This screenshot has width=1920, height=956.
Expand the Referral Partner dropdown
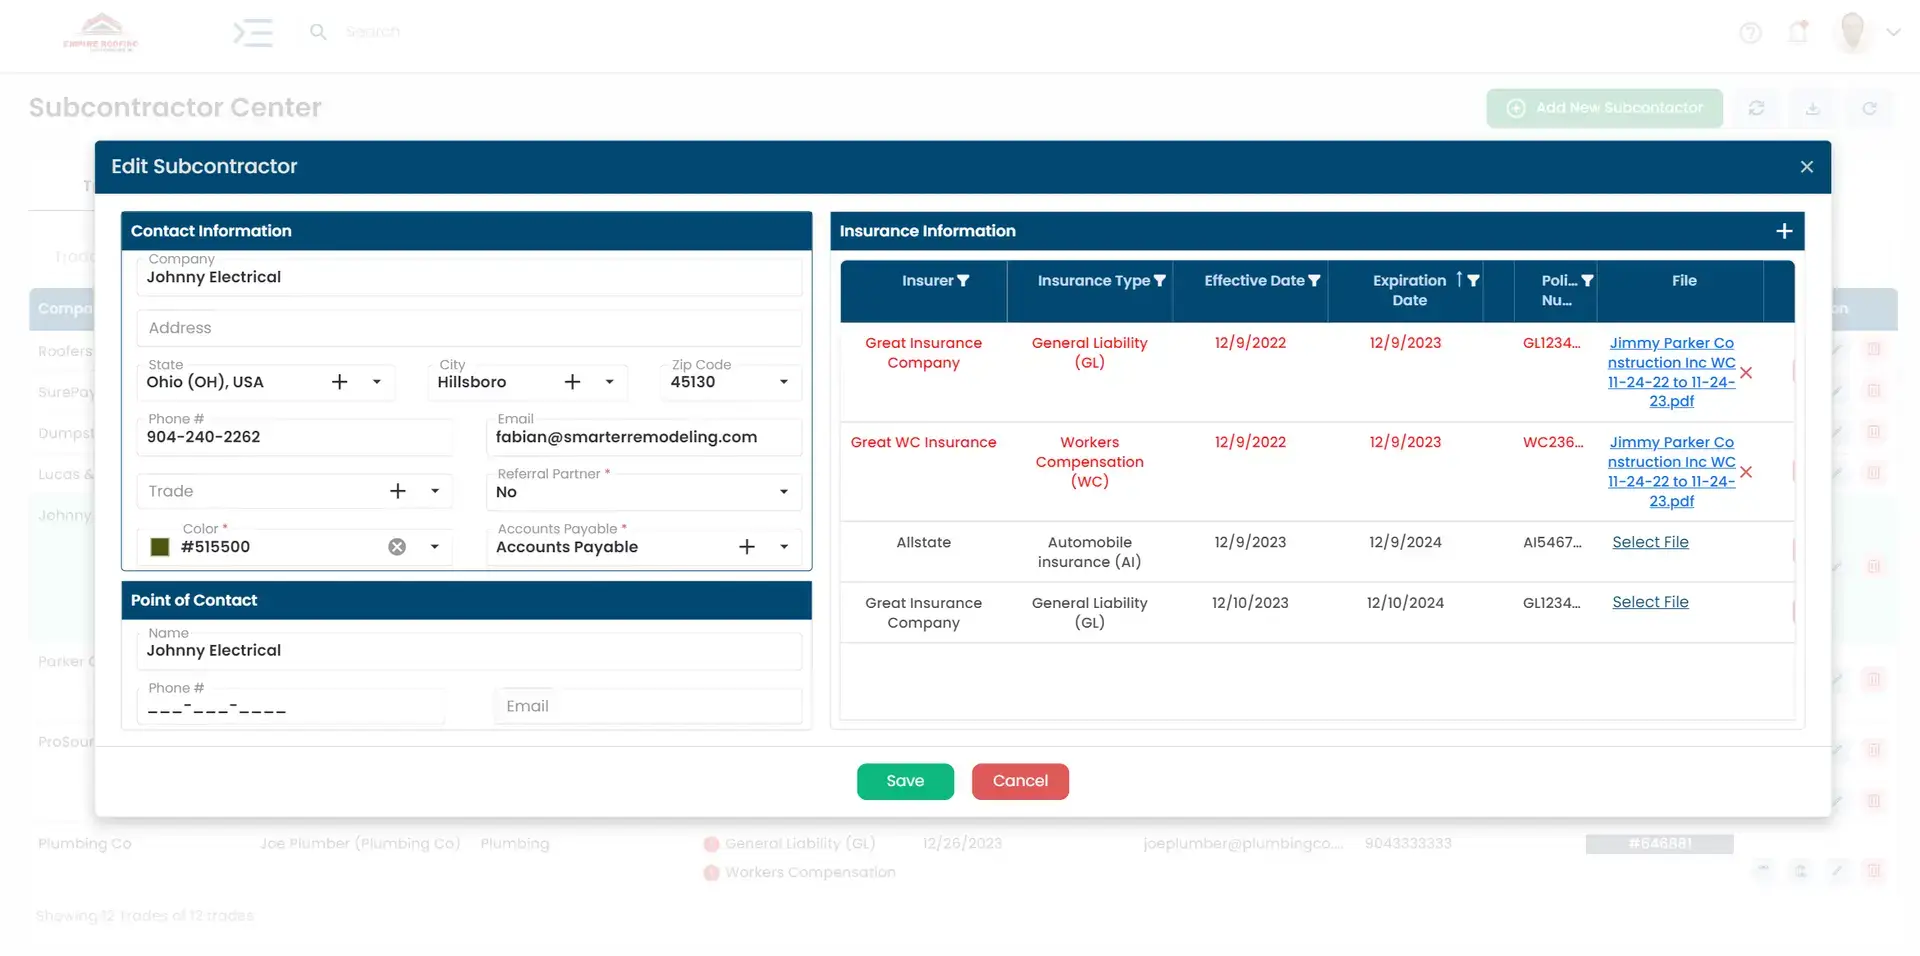[783, 492]
